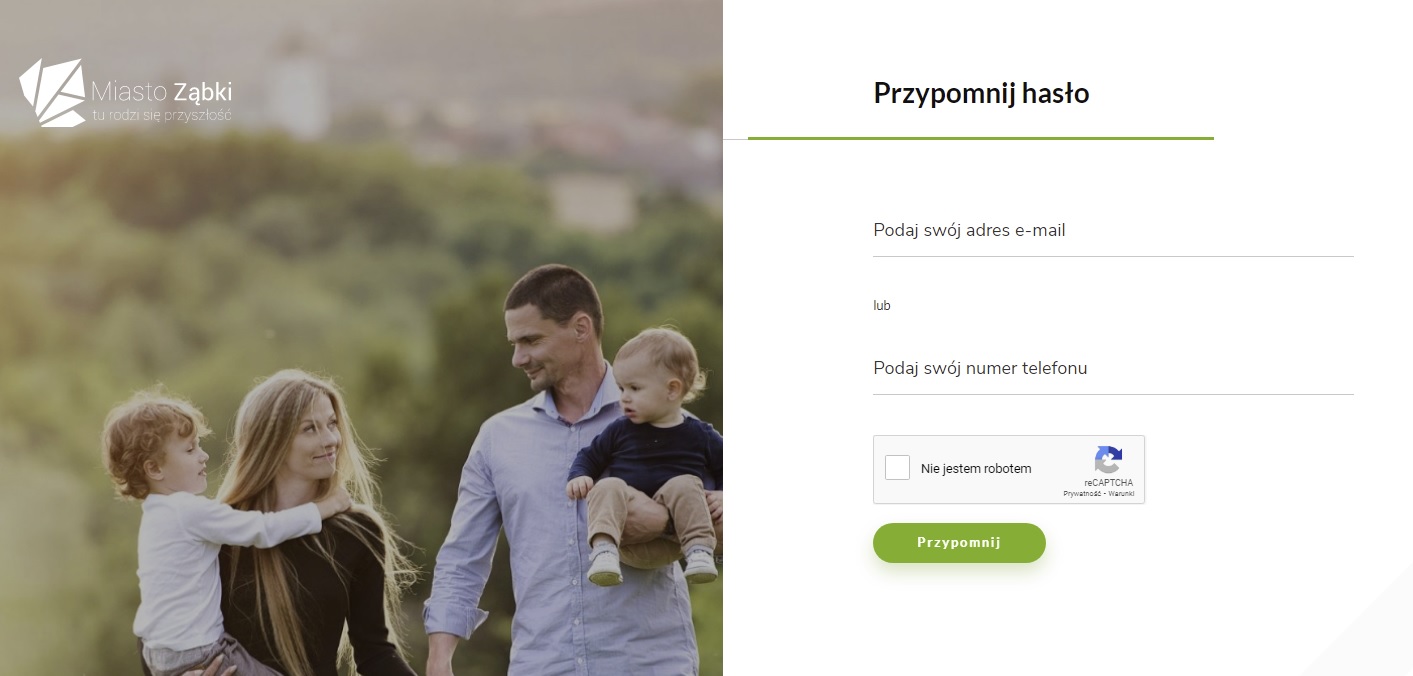Click the "lub" separator text
Screen dimensions: 1413x676
tap(882, 306)
